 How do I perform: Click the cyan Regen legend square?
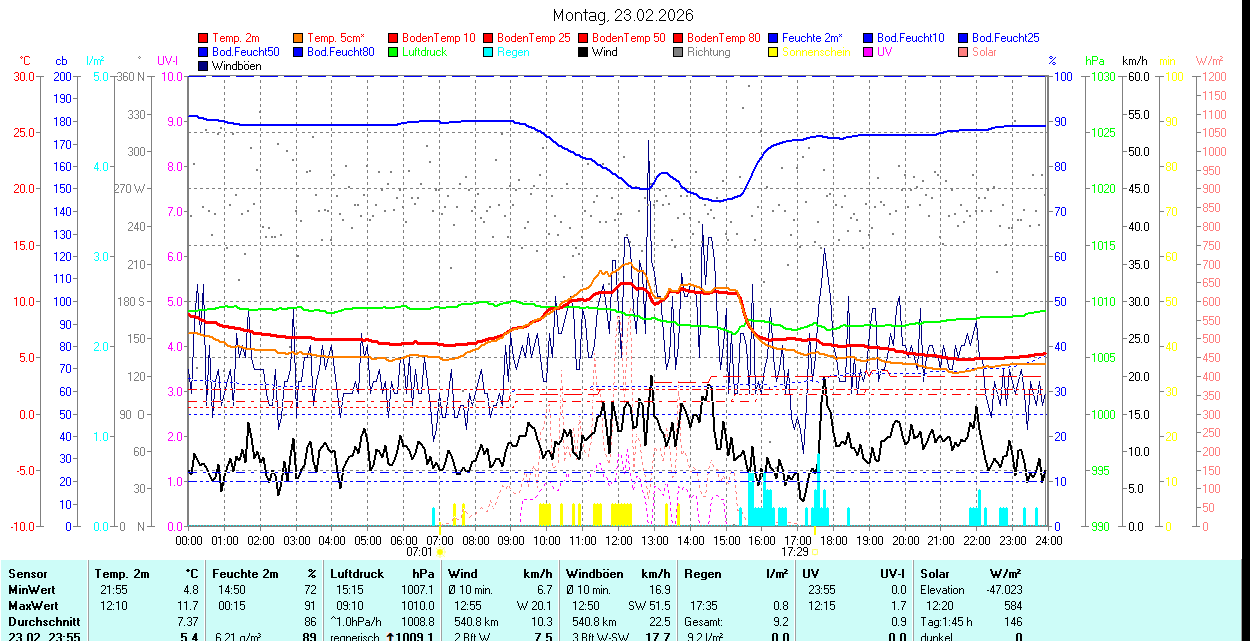(488, 52)
